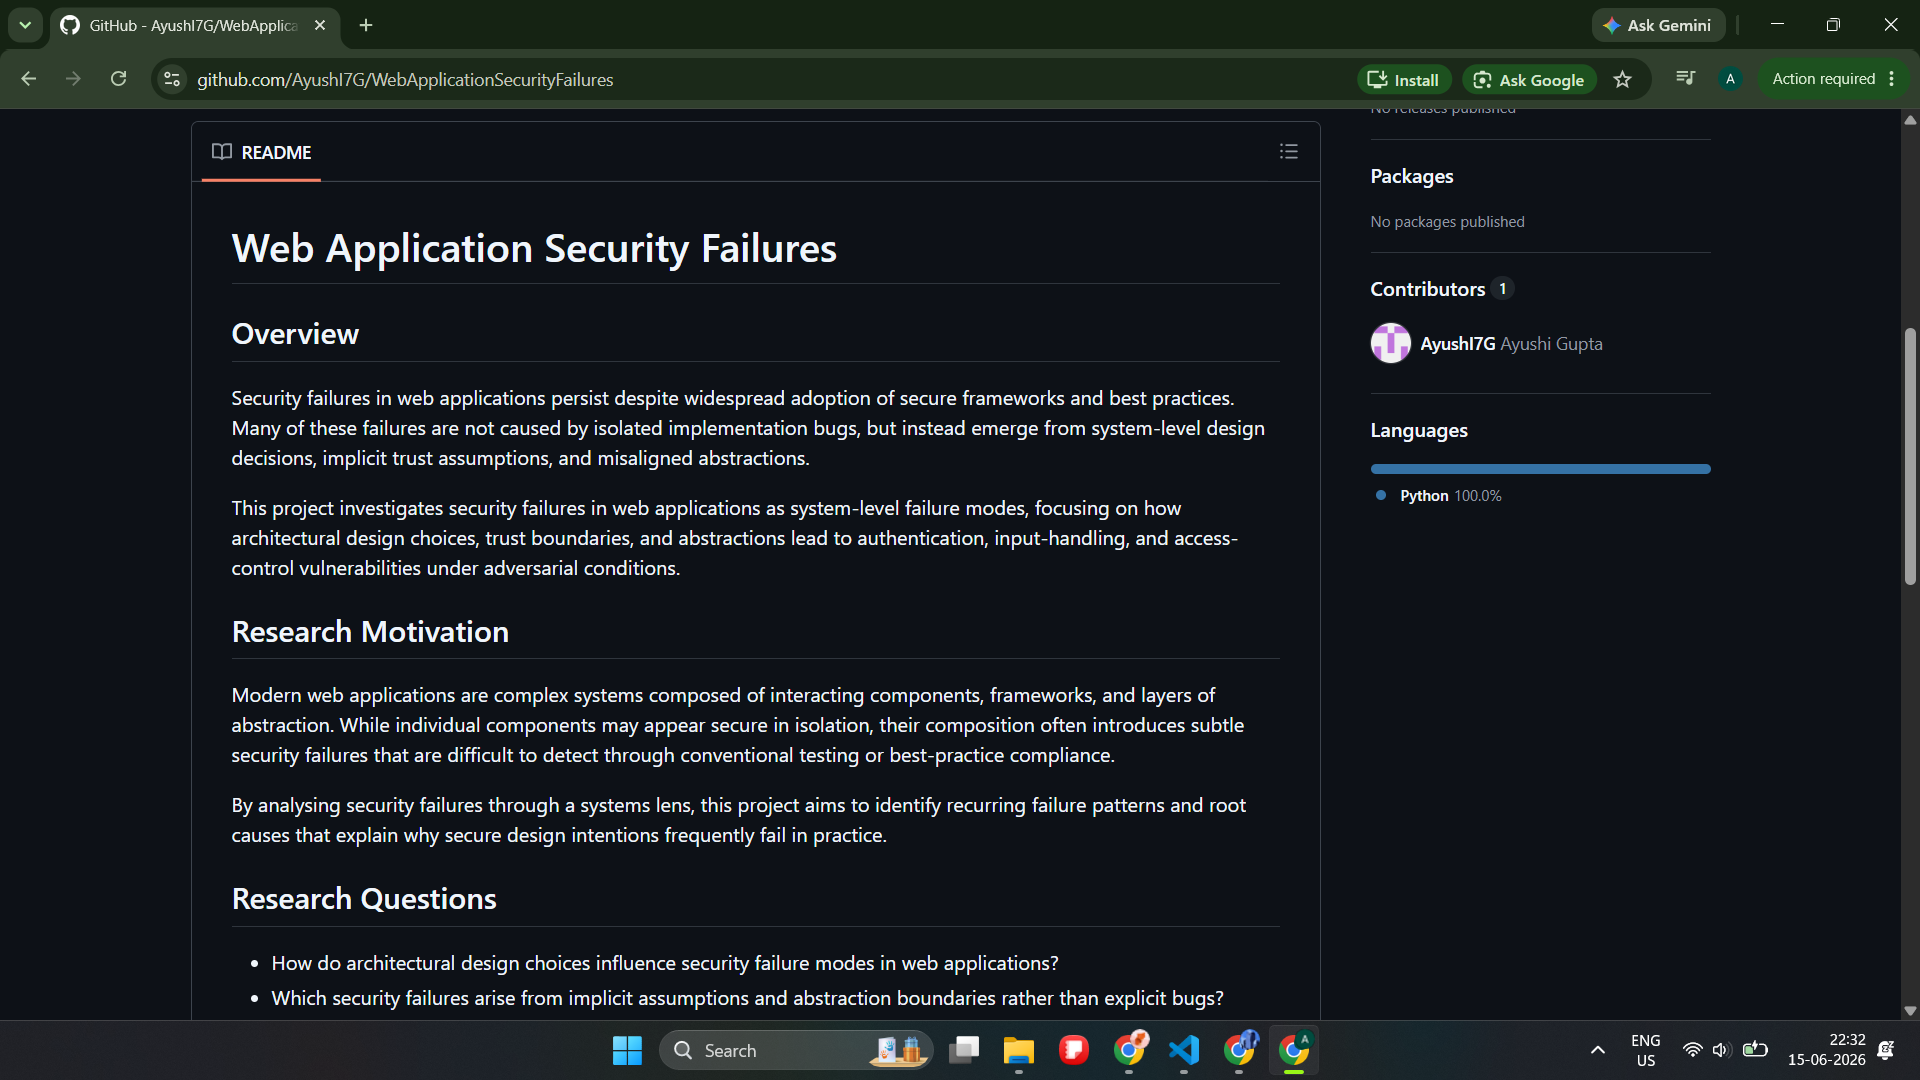Click the No packages published text
The image size is (1920, 1080).
pyautogui.click(x=1447, y=222)
